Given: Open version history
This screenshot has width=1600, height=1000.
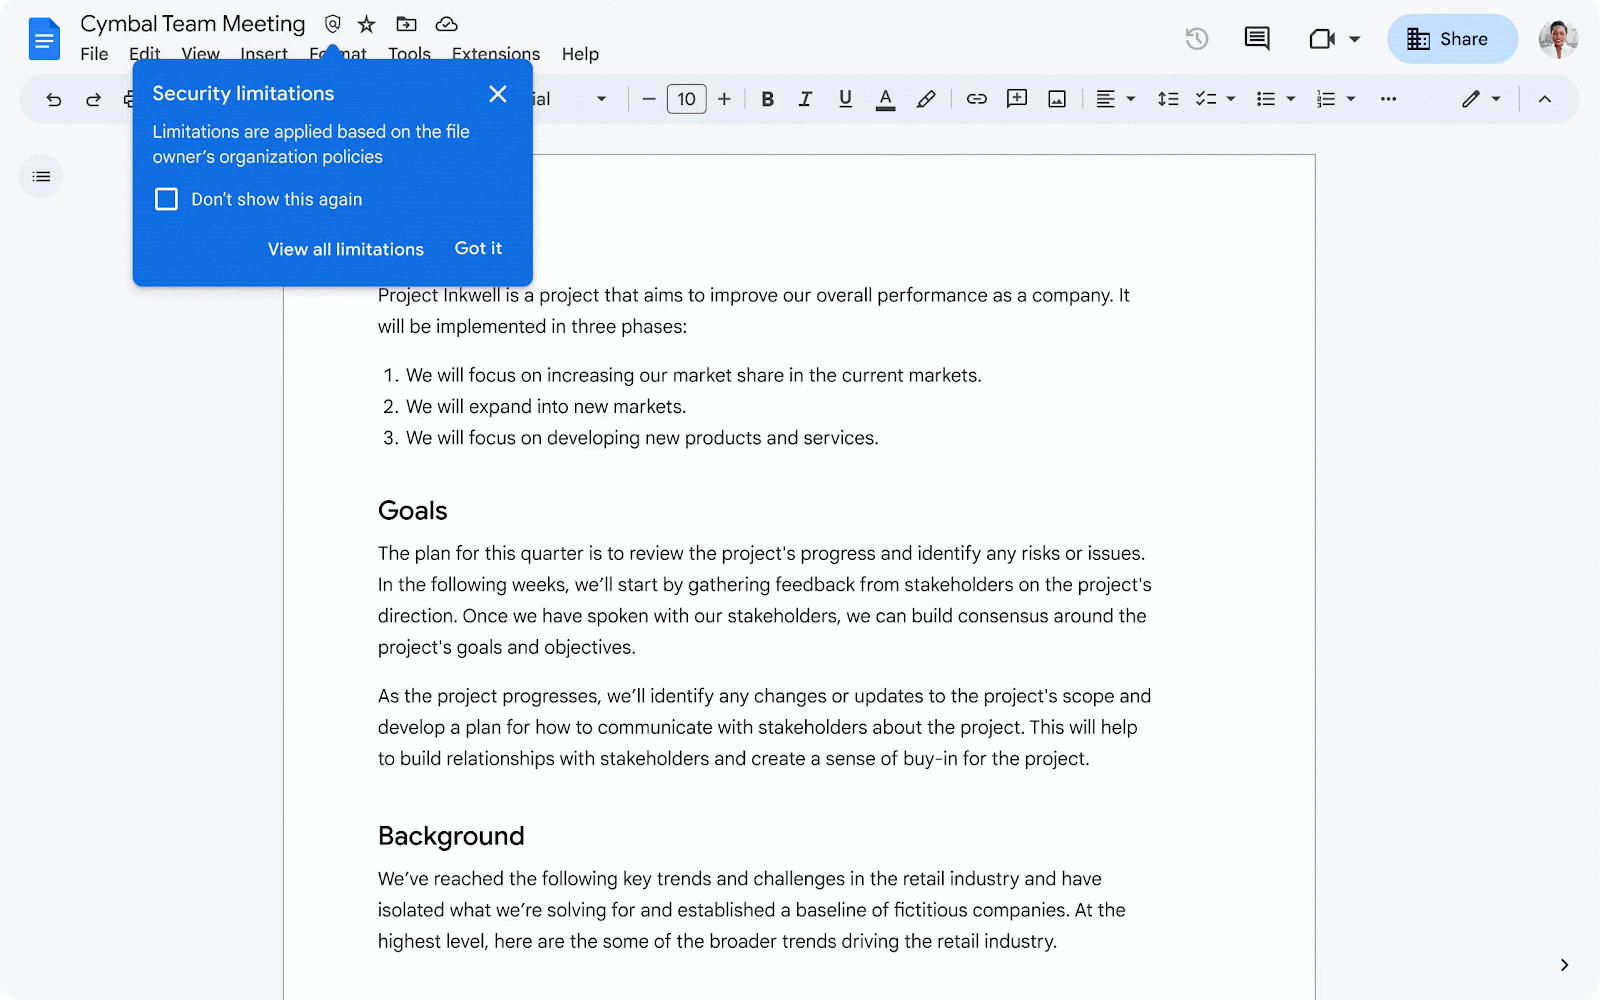Looking at the screenshot, I should pyautogui.click(x=1196, y=38).
